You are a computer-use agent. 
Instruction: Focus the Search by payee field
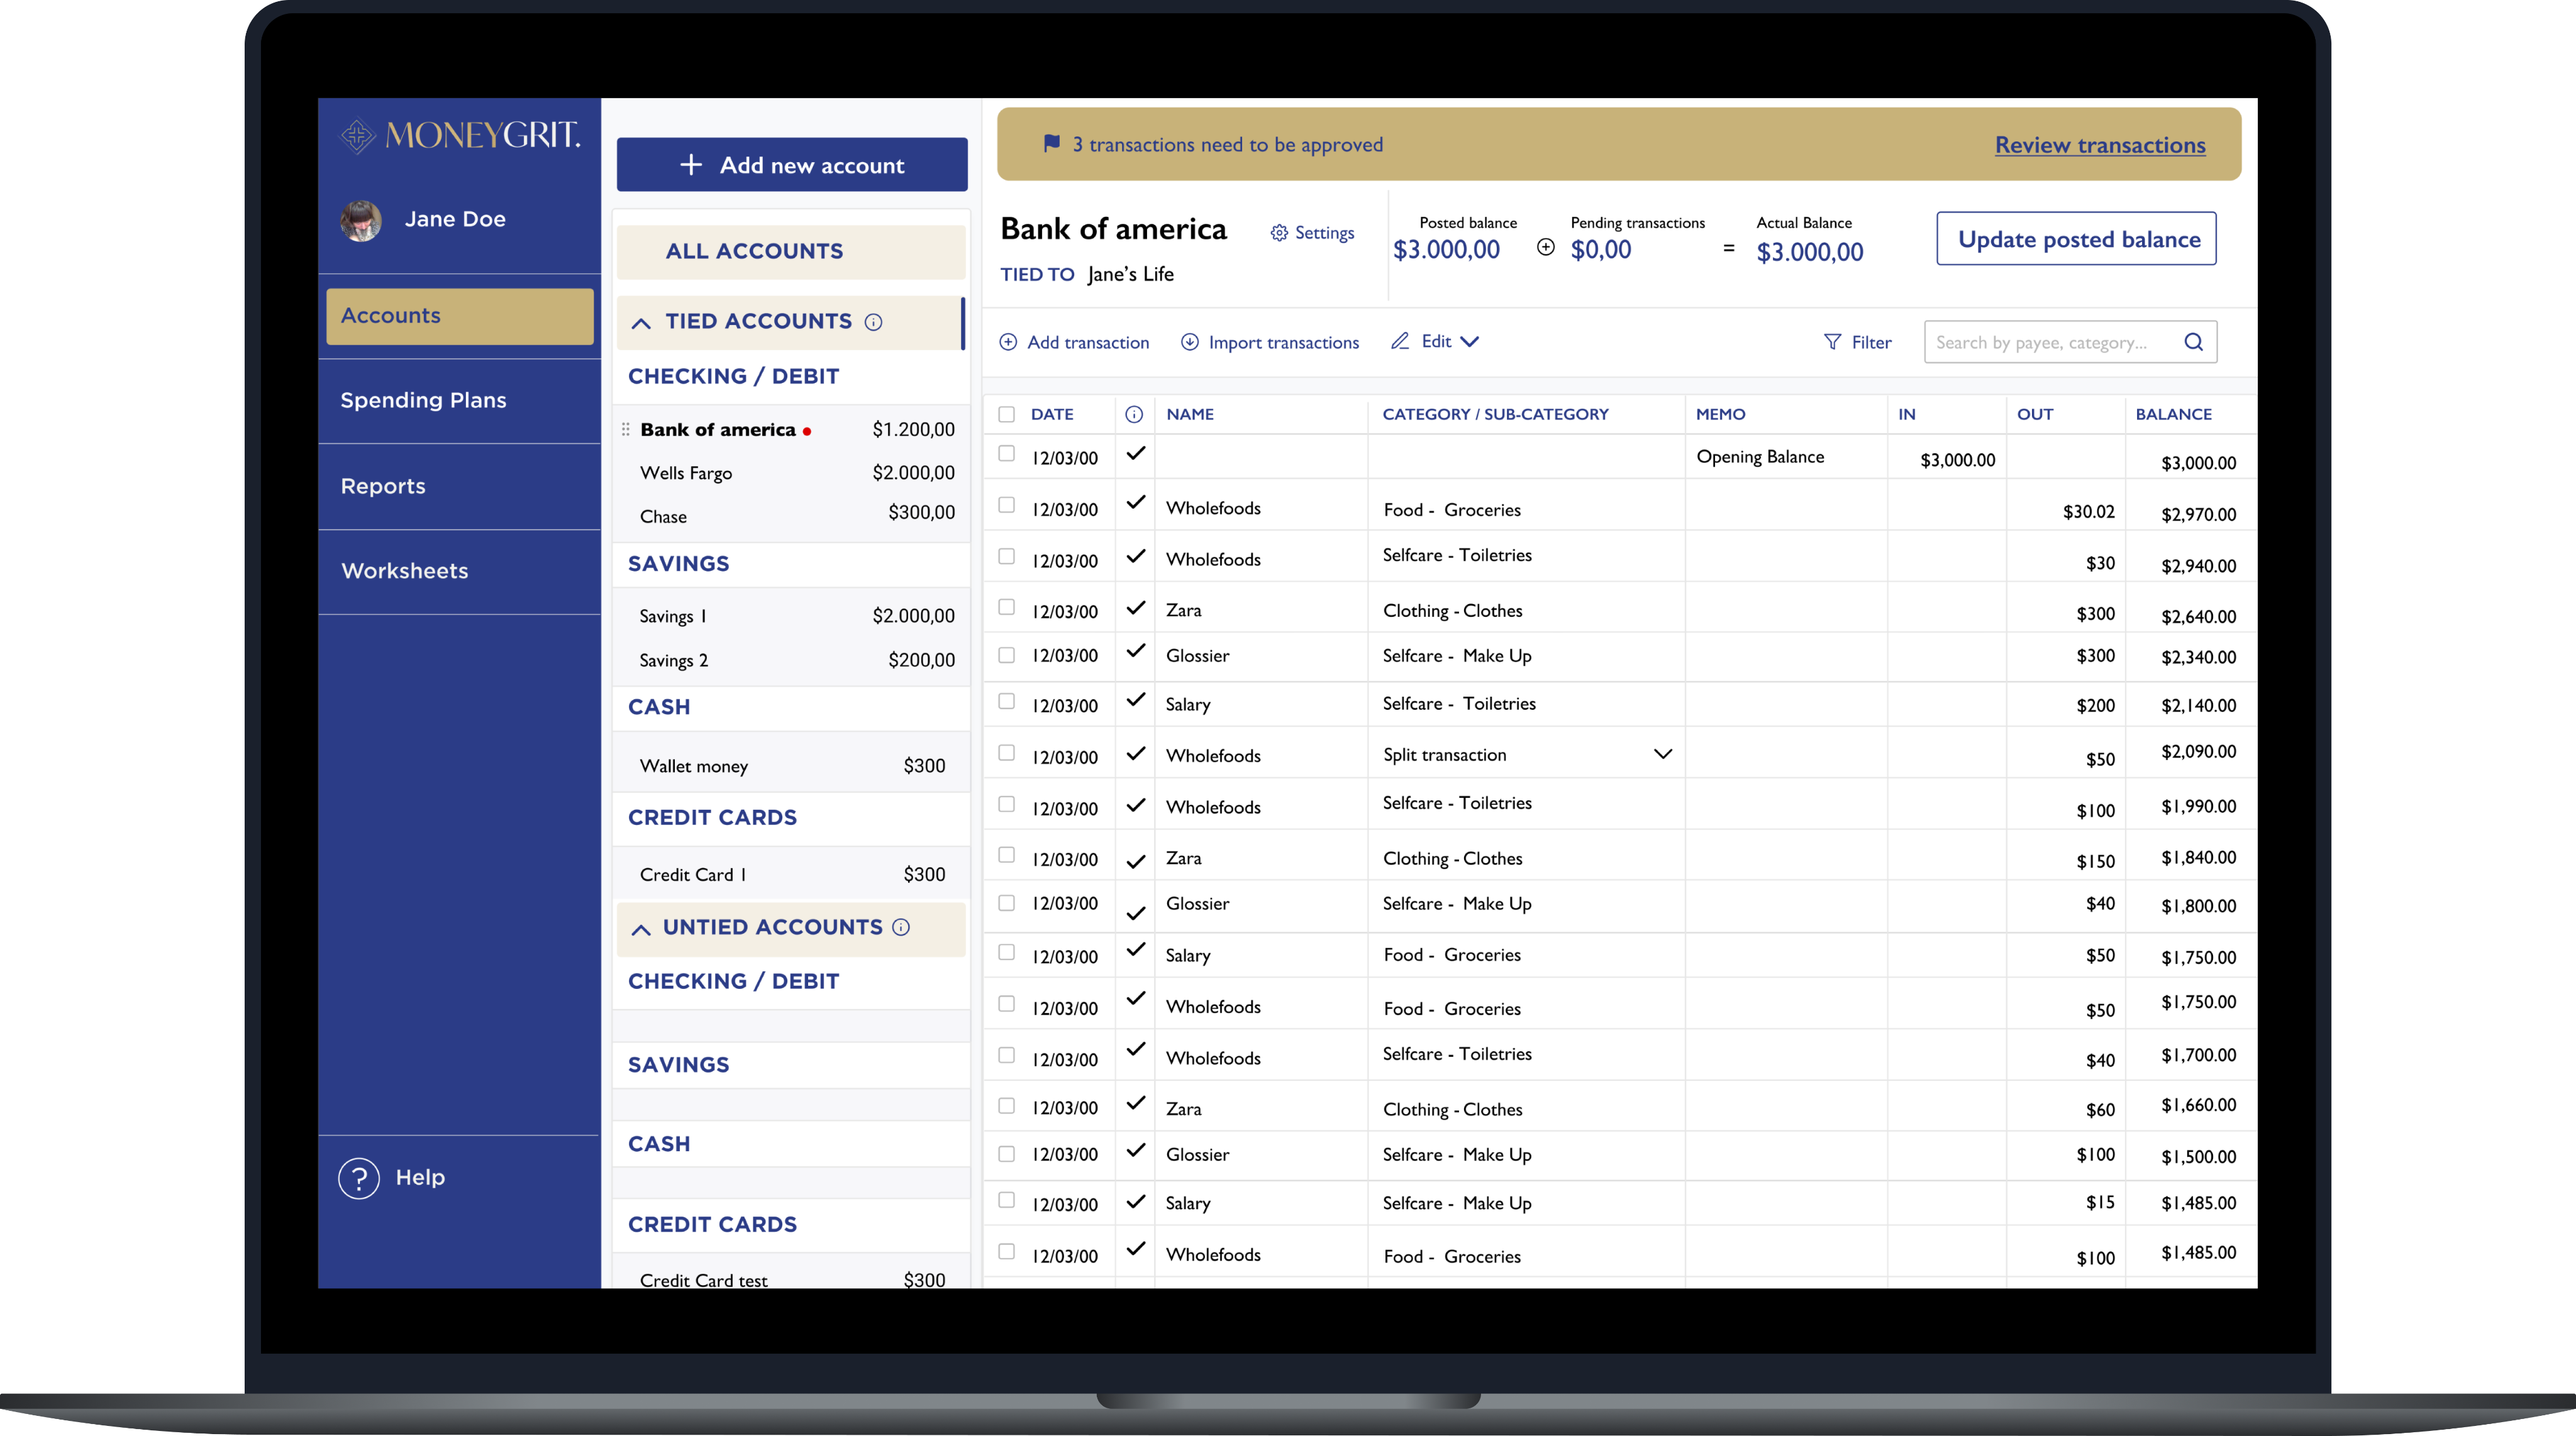tap(2070, 342)
